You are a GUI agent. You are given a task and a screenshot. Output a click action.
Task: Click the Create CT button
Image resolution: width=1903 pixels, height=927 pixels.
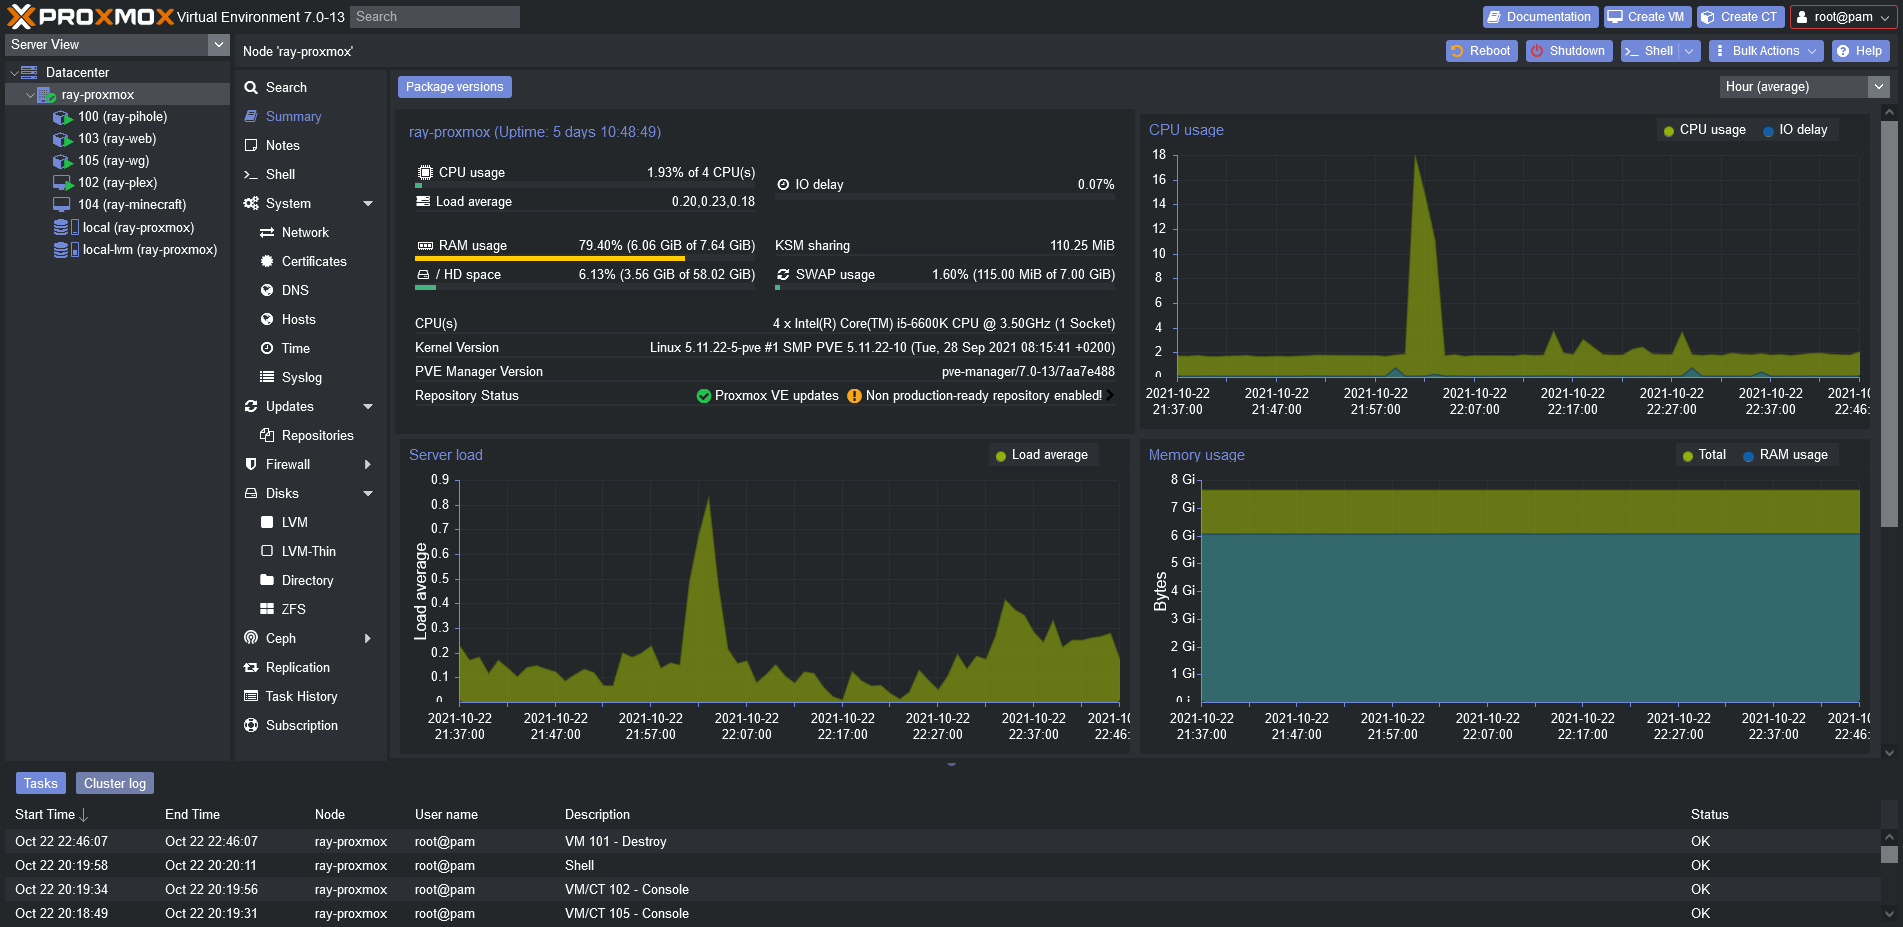click(x=1740, y=17)
